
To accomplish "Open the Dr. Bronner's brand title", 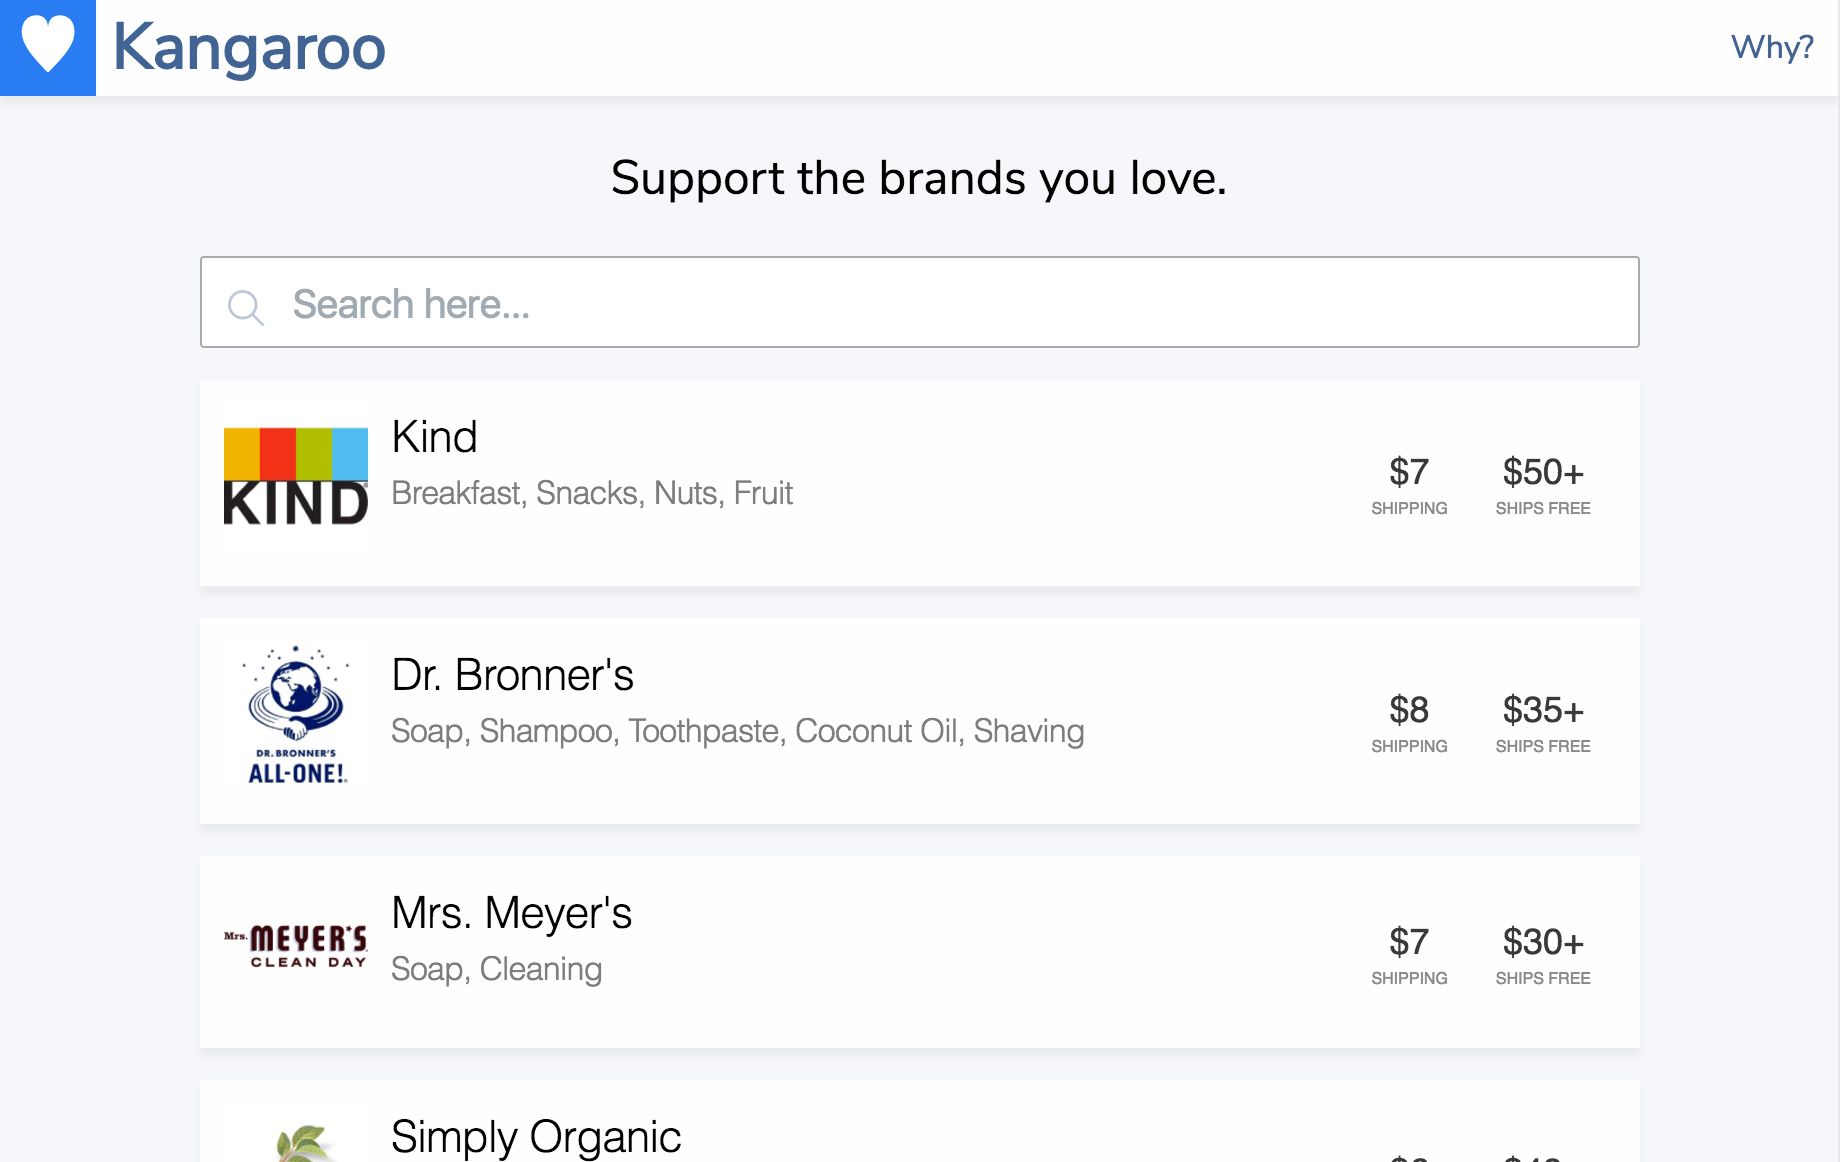I will click(512, 675).
